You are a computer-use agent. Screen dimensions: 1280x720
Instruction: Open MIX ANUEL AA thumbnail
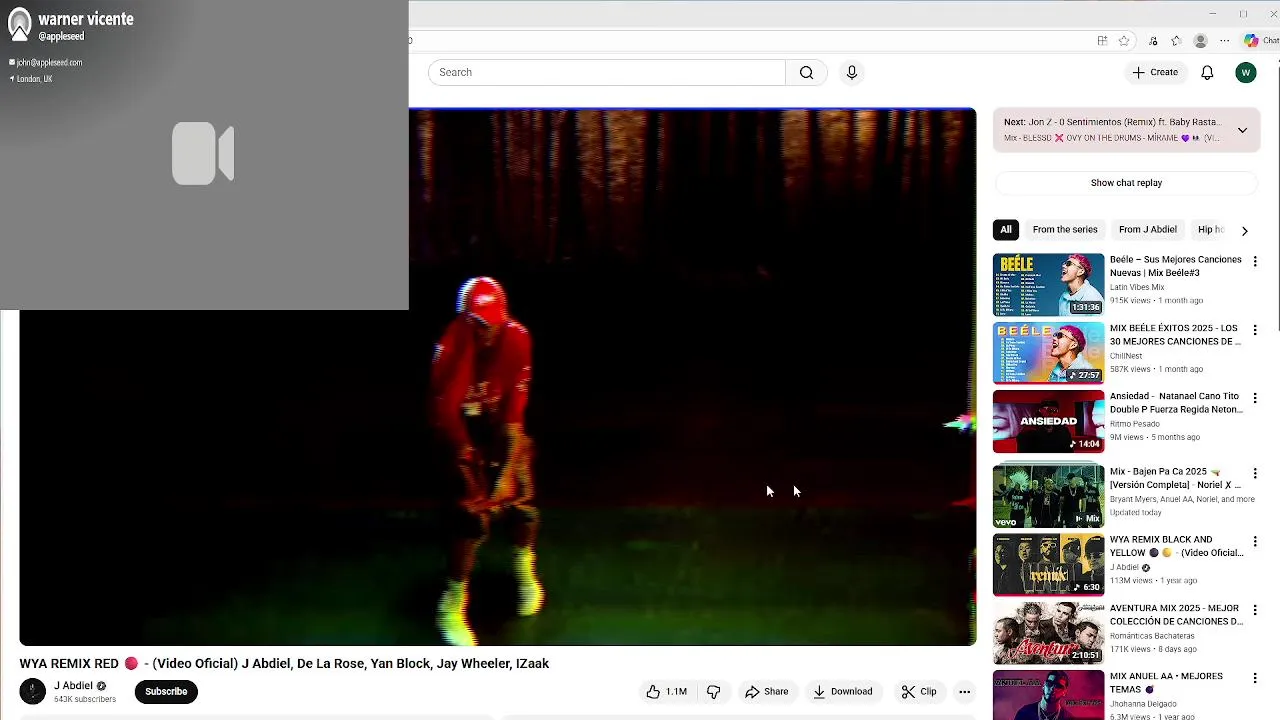[x=1048, y=695]
